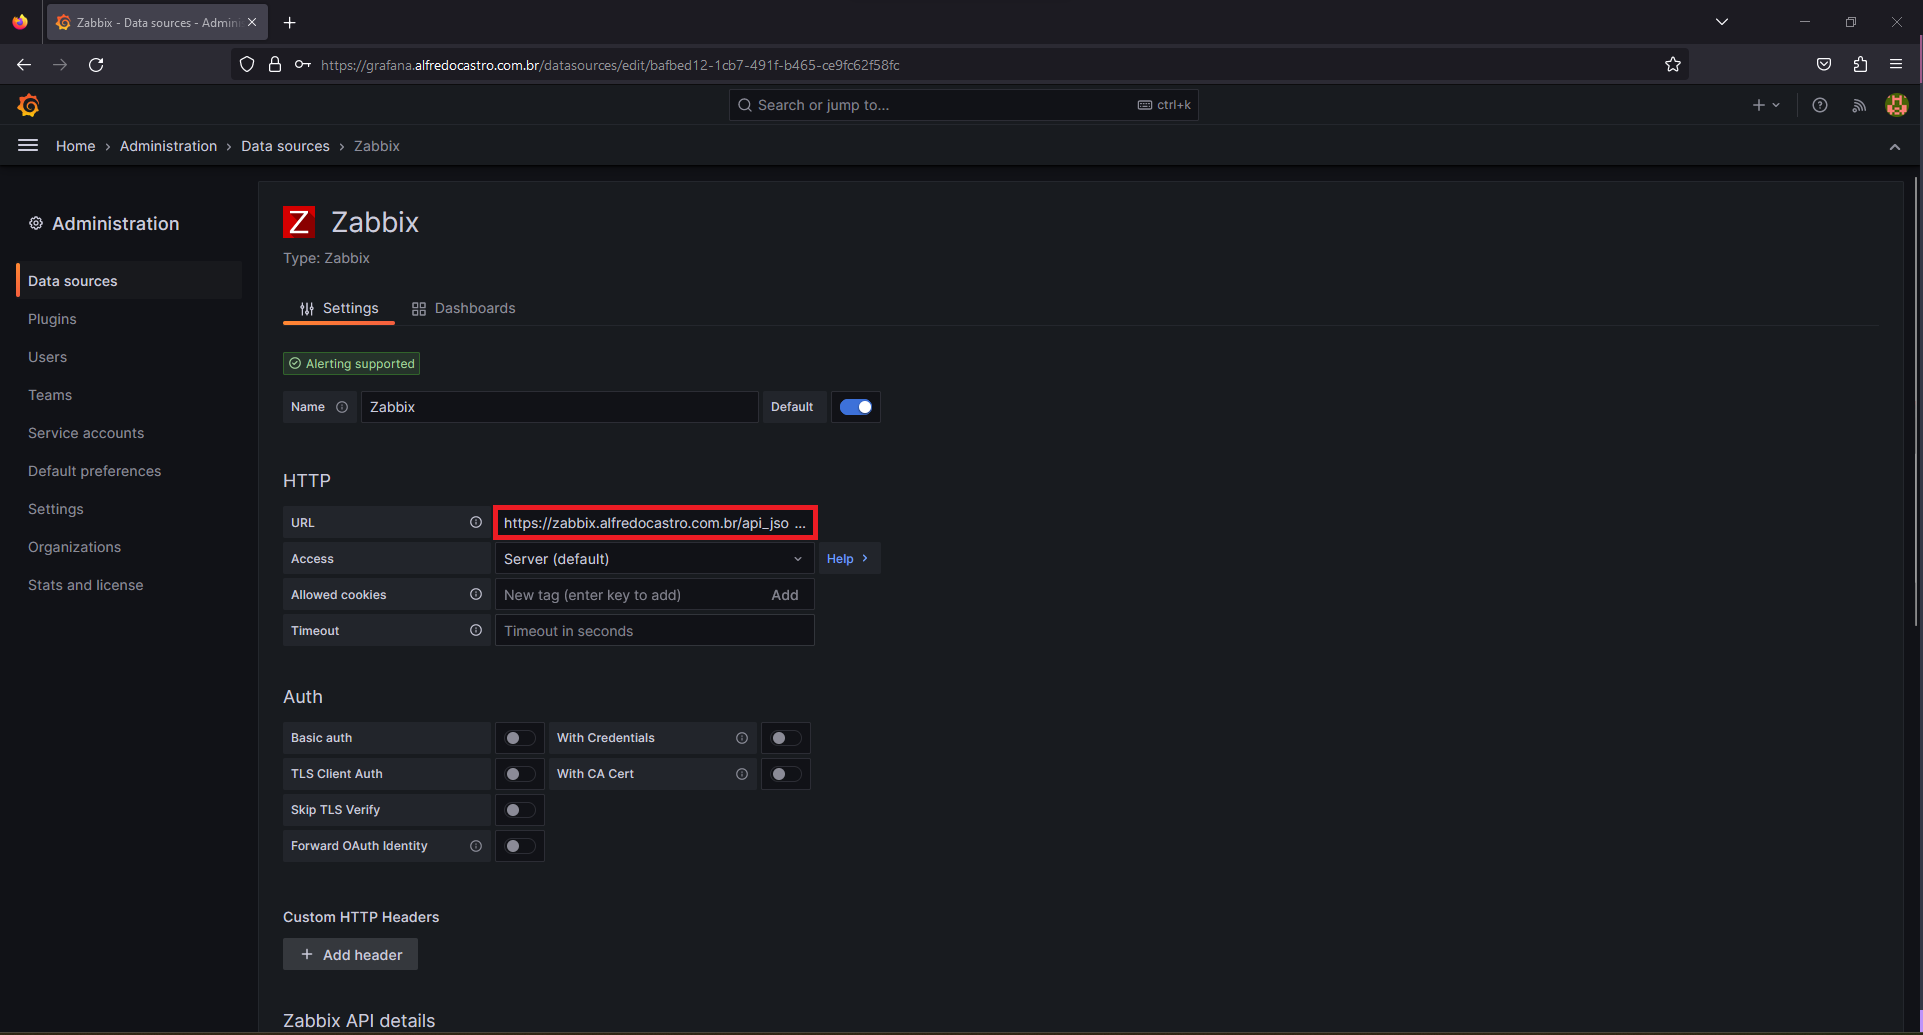Switch to the Settings tab
This screenshot has height=1035, width=1923.
pyautogui.click(x=339, y=308)
